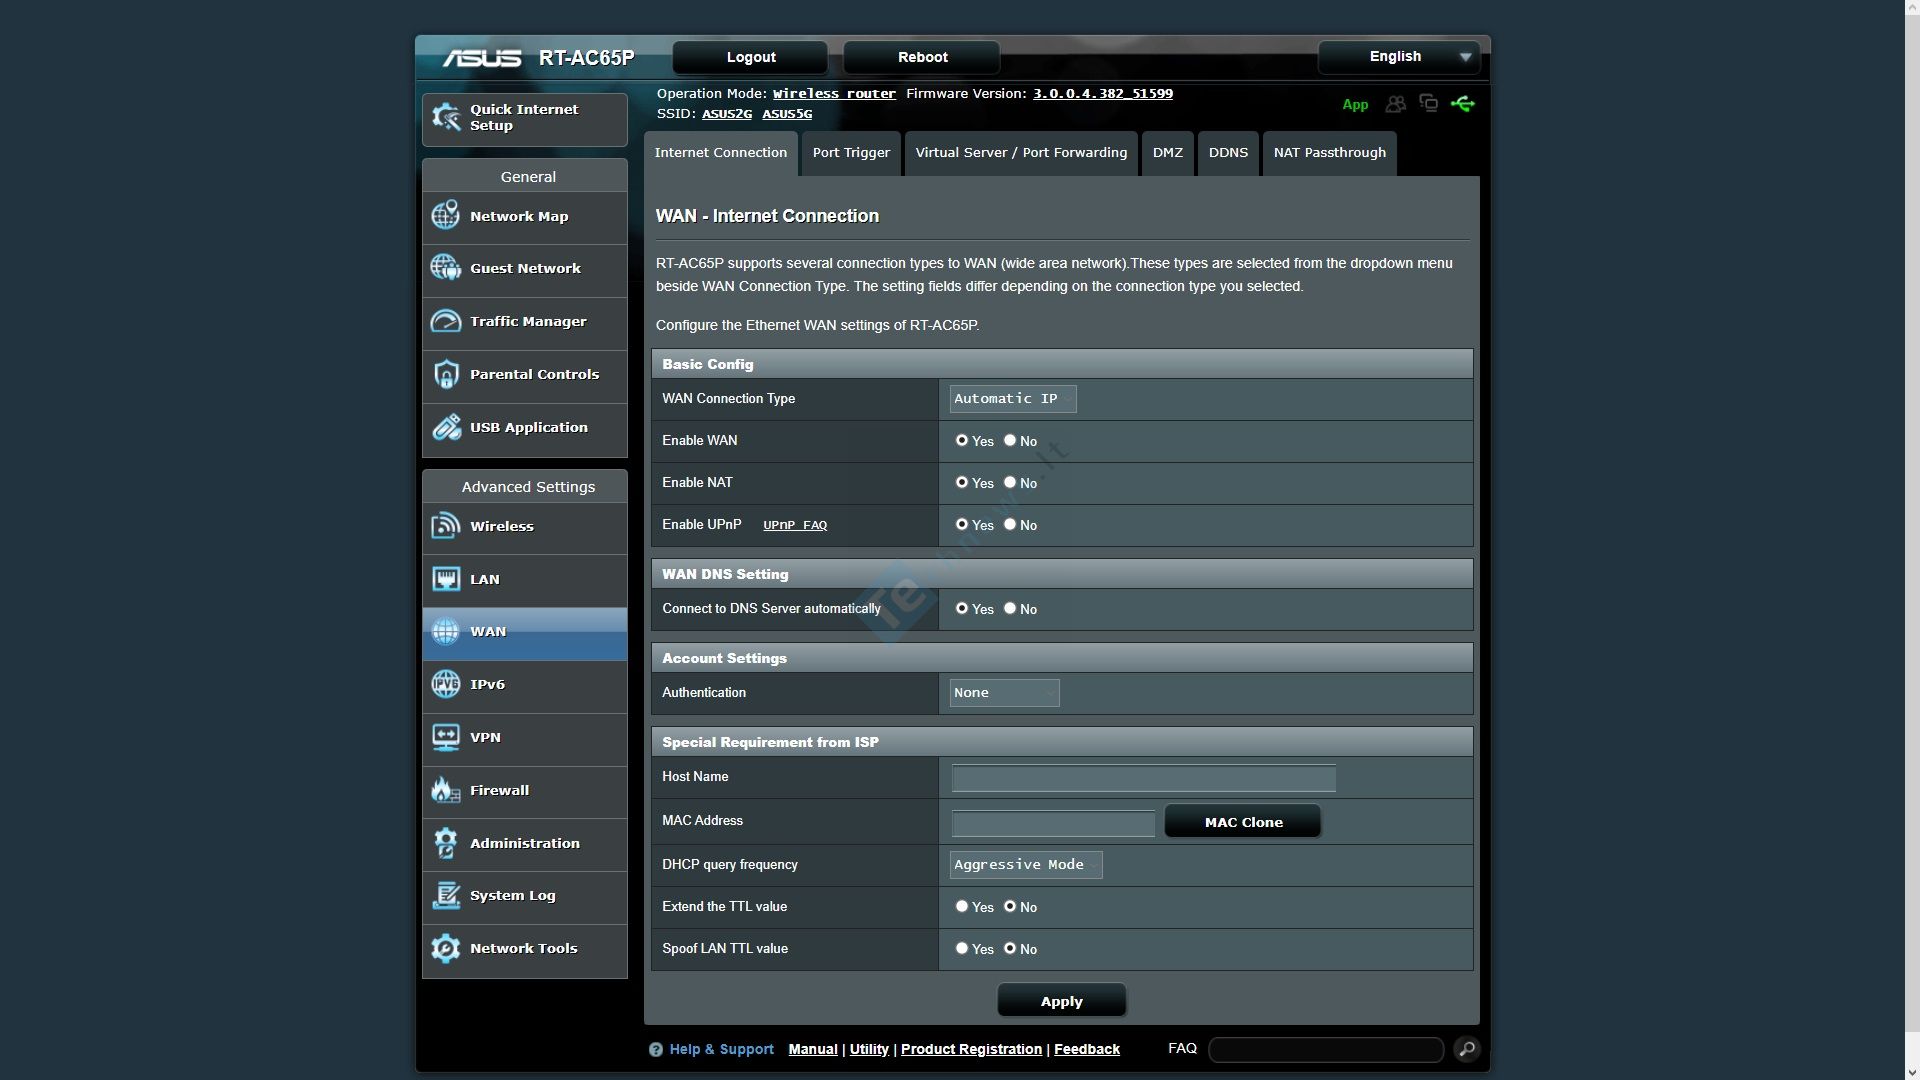Open the firmware version link
Image resolution: width=1920 pixels, height=1080 pixels.
(x=1103, y=94)
